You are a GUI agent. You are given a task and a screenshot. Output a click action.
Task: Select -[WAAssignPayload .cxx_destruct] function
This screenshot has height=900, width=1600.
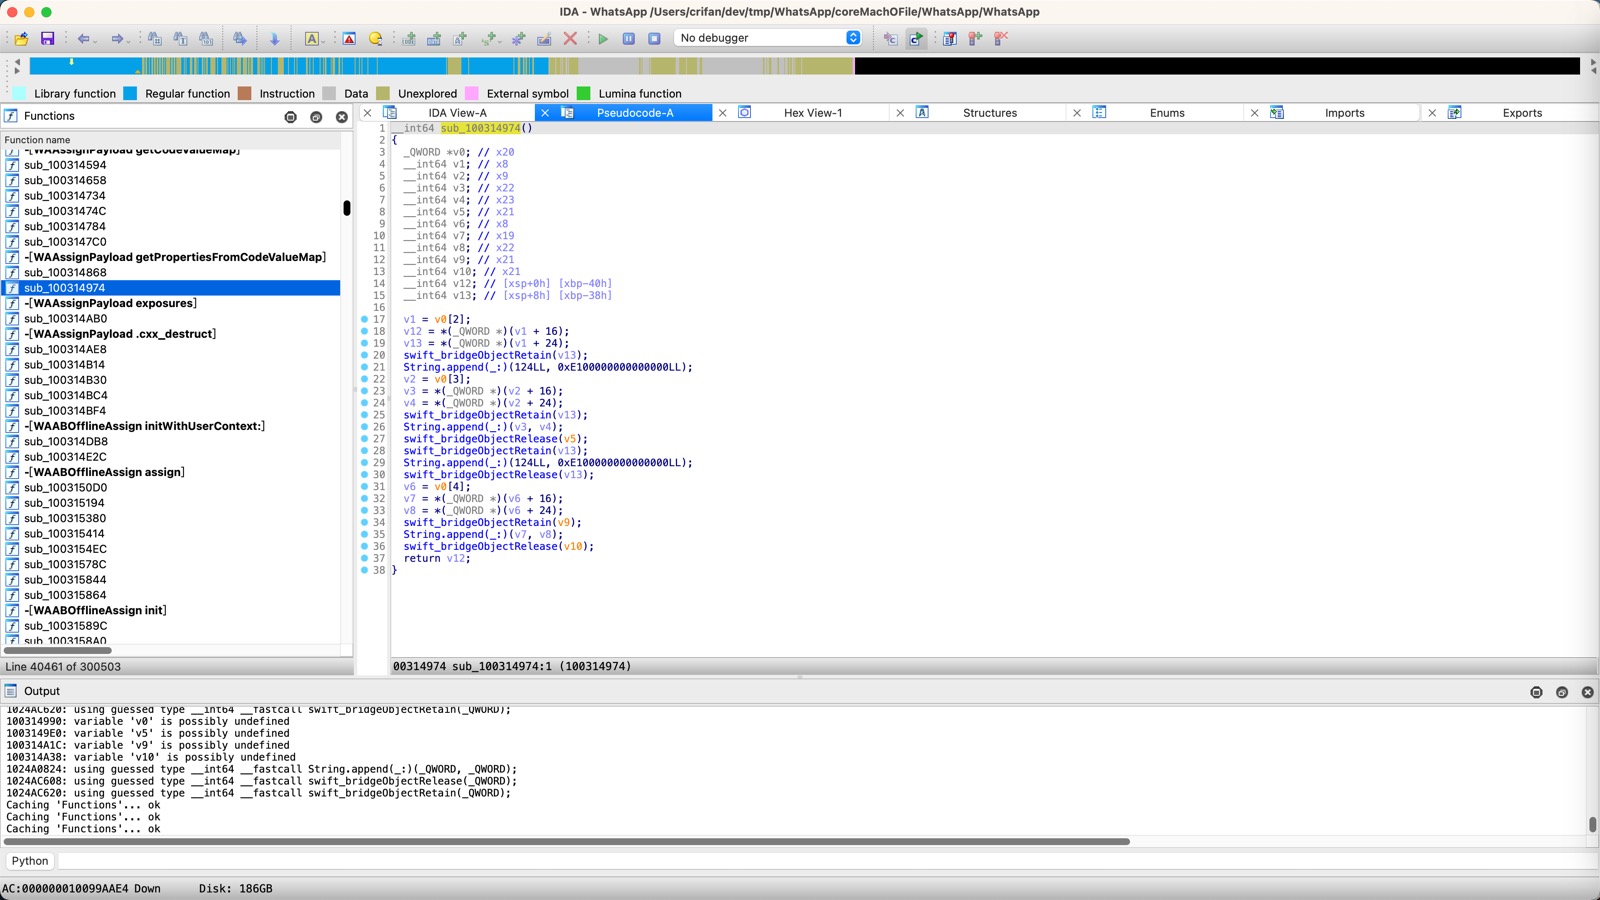pyautogui.click(x=170, y=334)
